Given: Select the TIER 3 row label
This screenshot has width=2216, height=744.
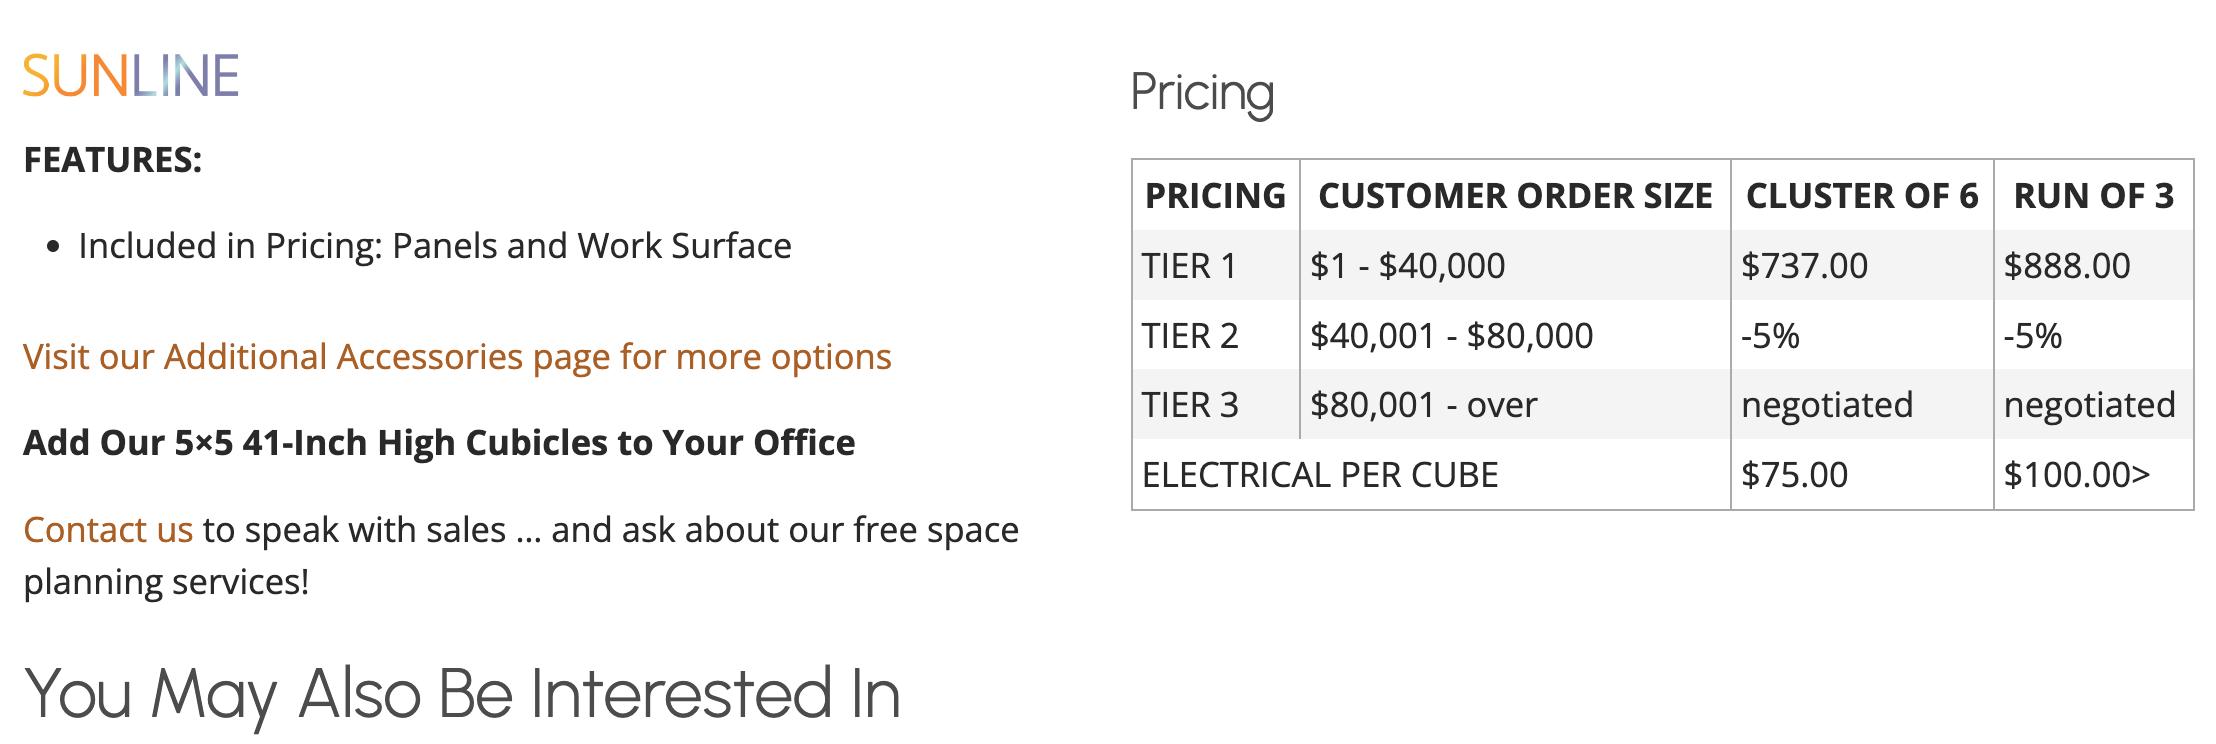Looking at the screenshot, I should click(x=1190, y=405).
